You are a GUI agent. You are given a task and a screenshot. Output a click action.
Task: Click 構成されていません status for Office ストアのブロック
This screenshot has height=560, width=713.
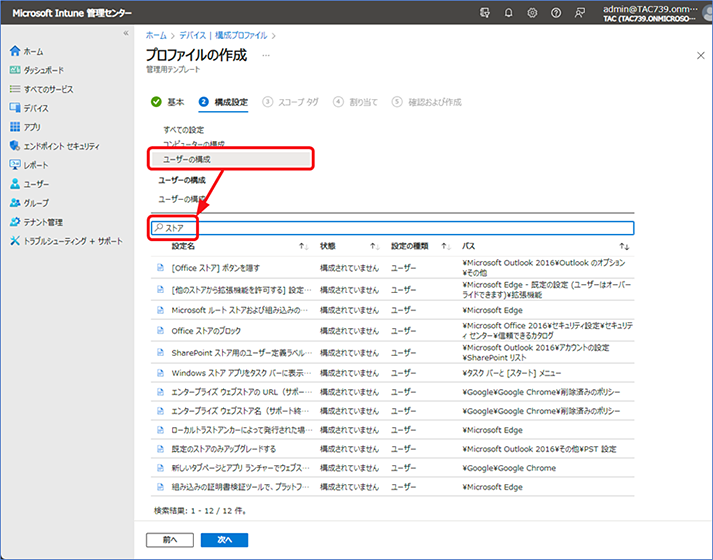[349, 331]
